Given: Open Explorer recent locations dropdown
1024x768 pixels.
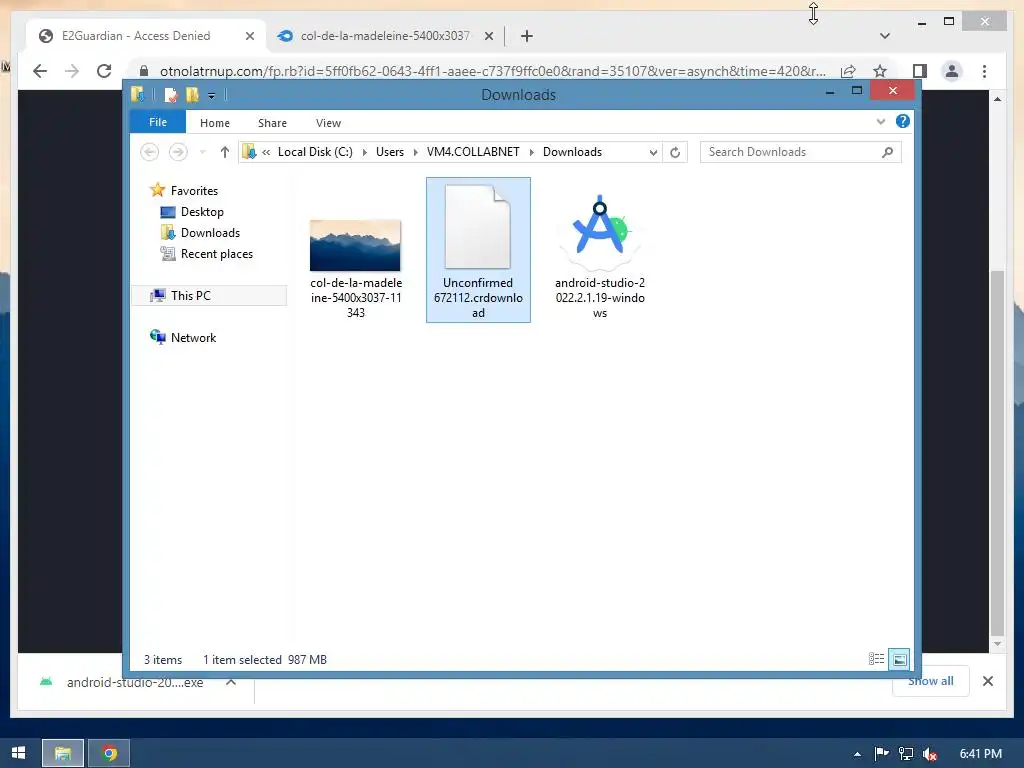Looking at the screenshot, I should tap(203, 152).
